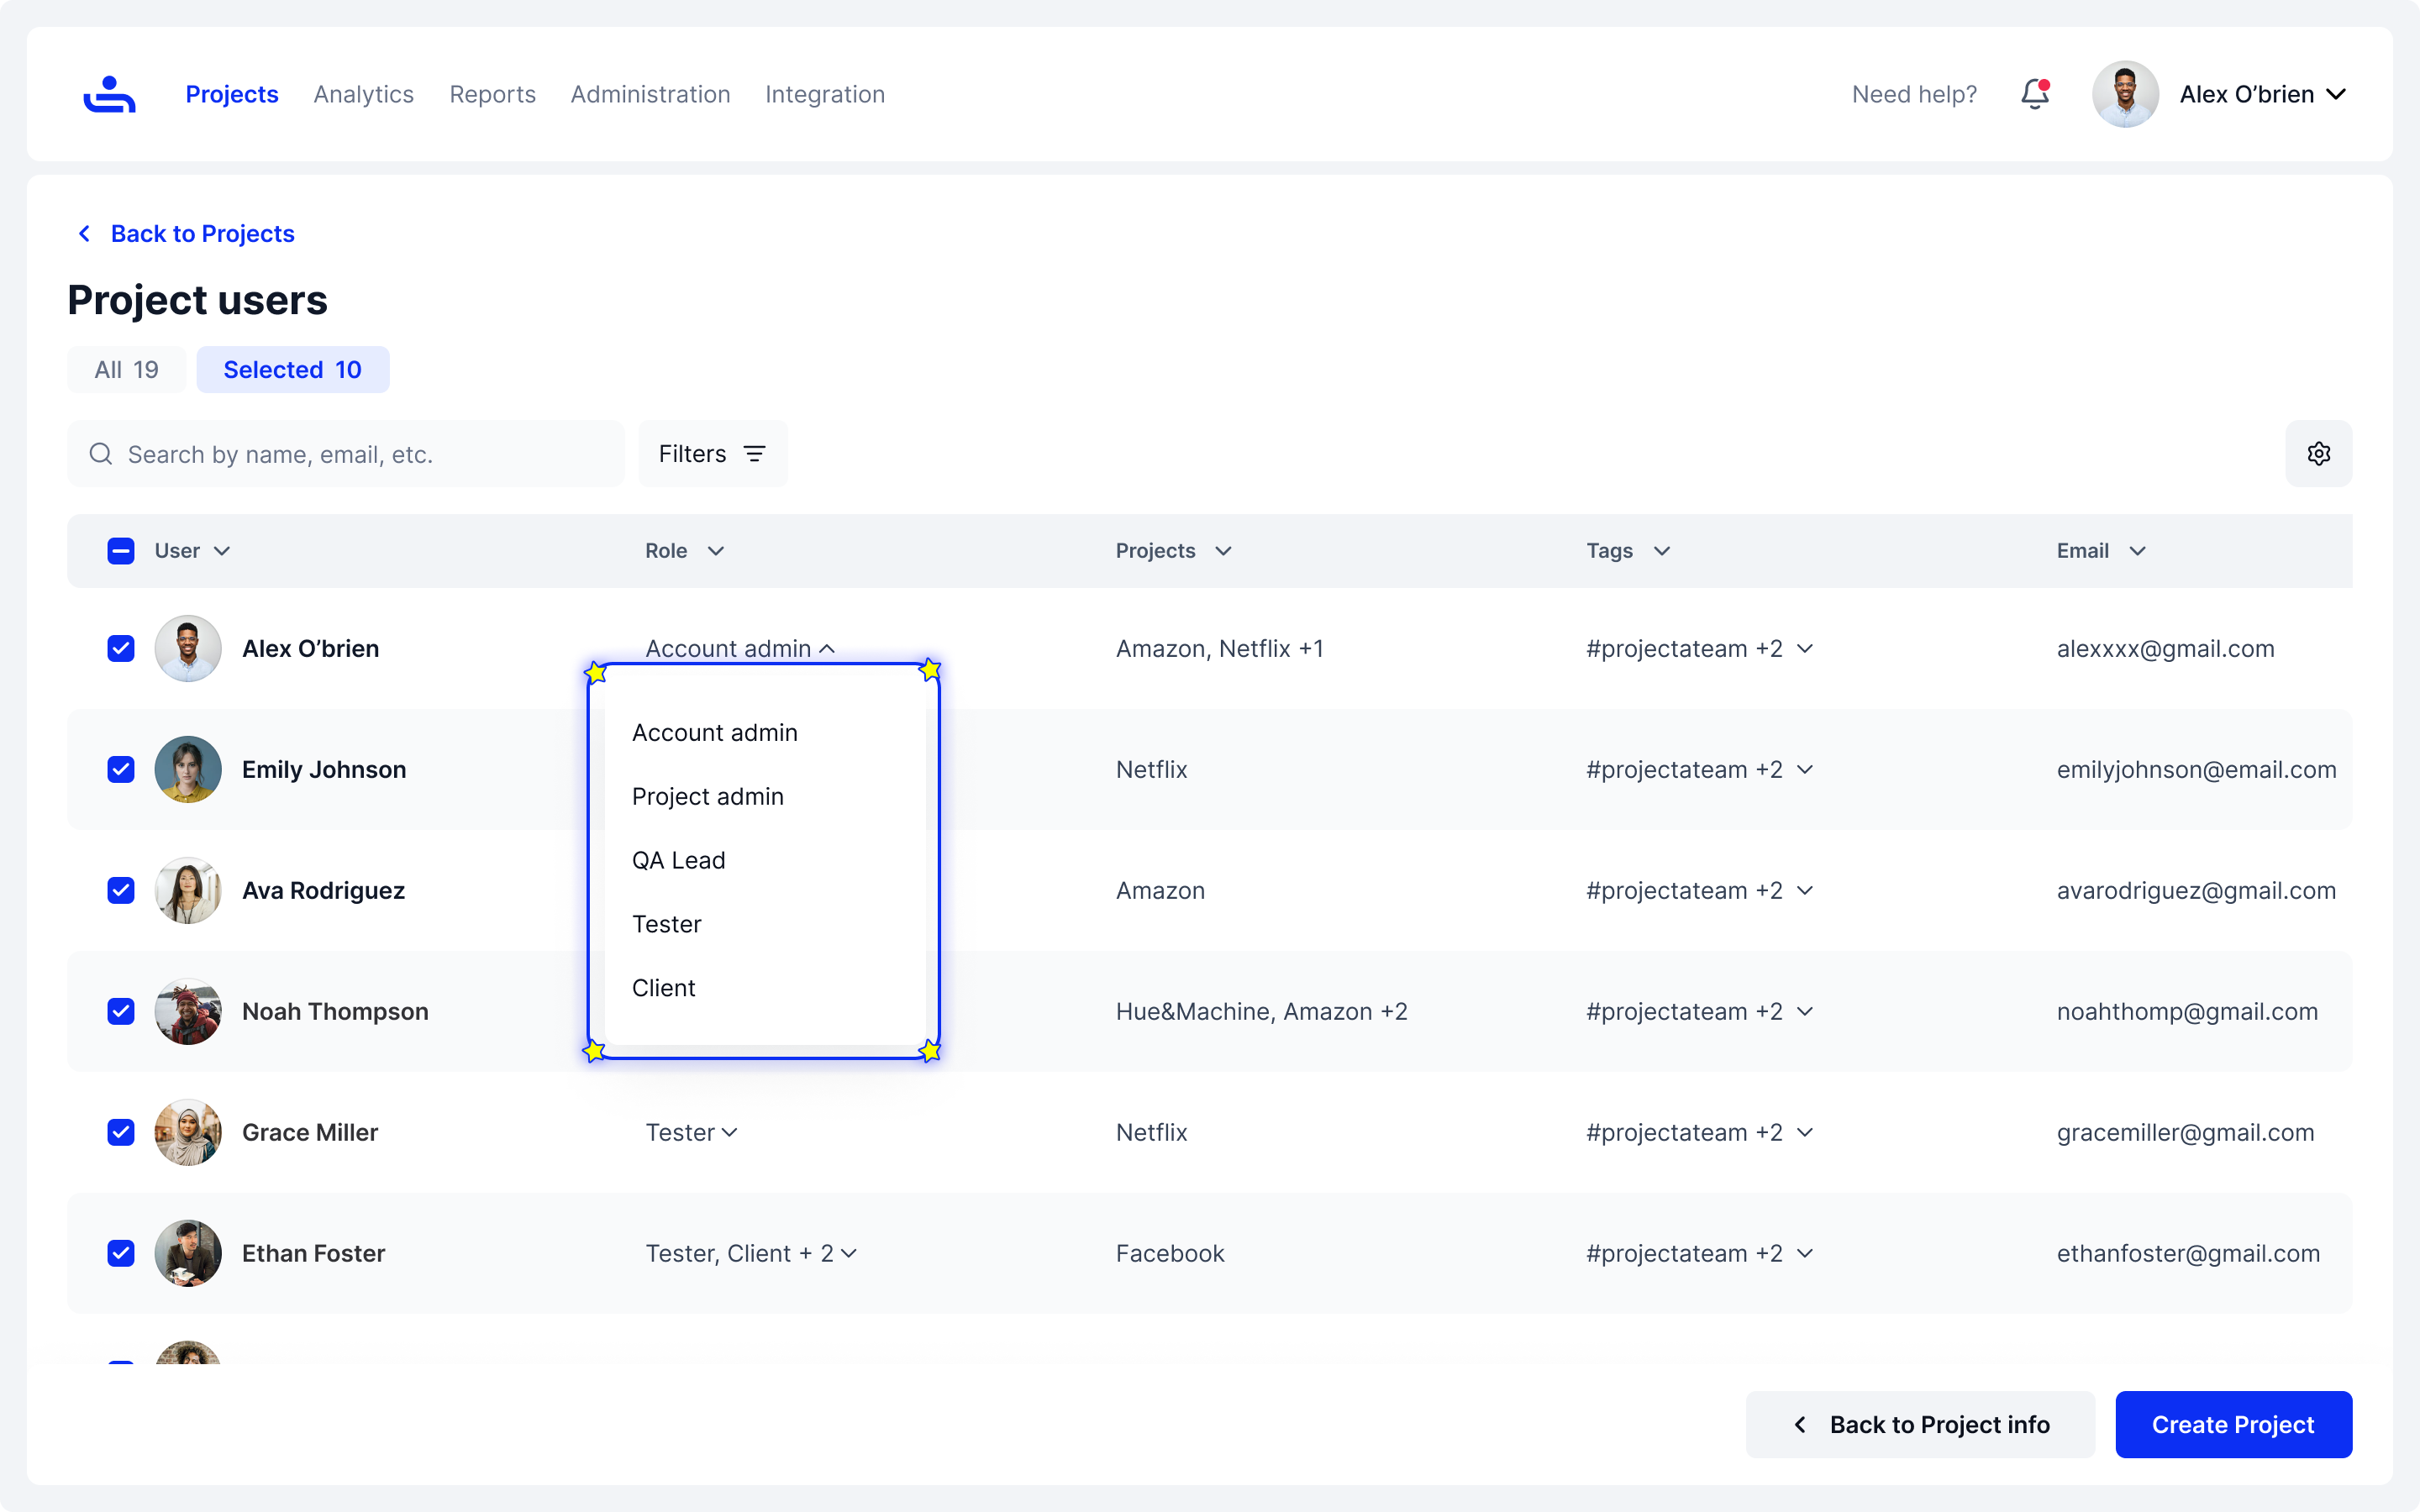Click the app logo icon
This screenshot has width=2420, height=1512.
tap(109, 94)
